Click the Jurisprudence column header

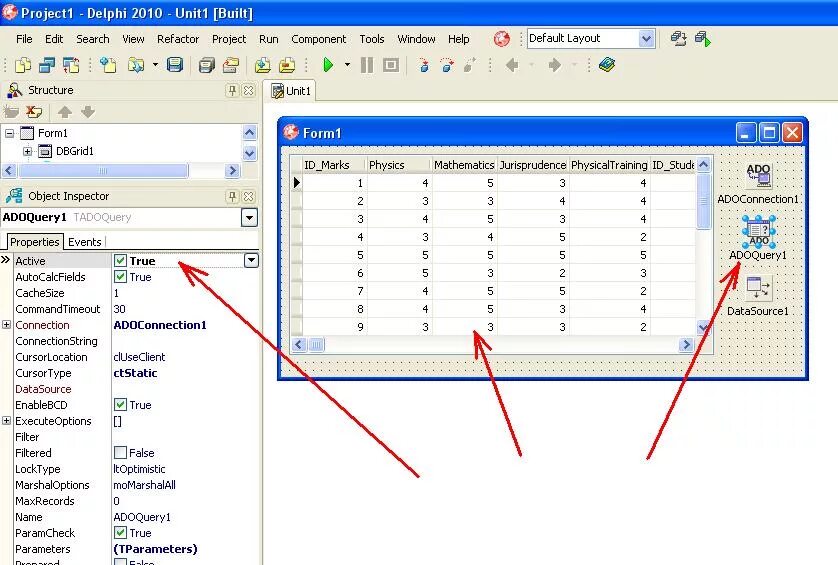click(533, 165)
